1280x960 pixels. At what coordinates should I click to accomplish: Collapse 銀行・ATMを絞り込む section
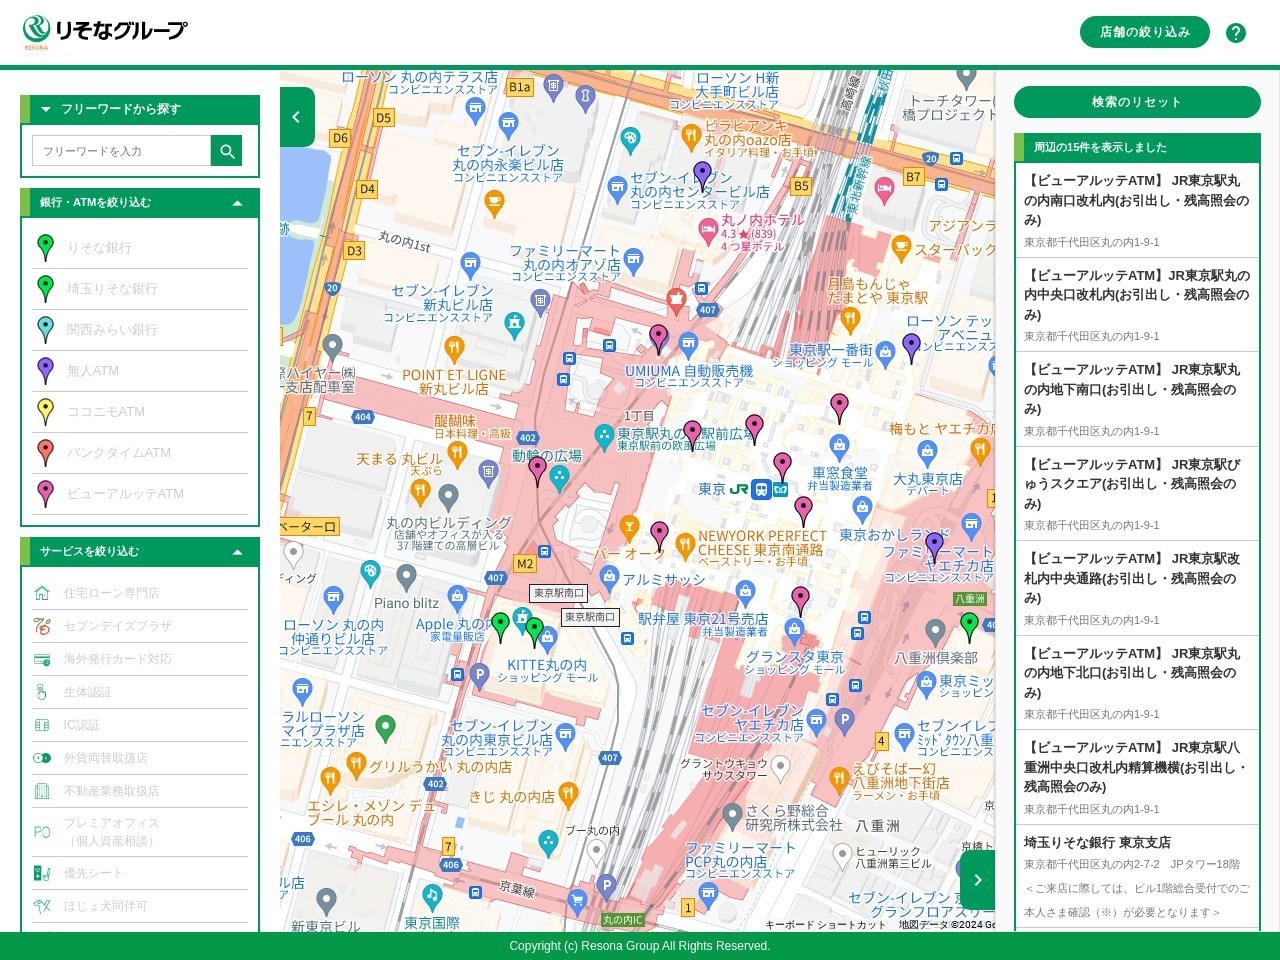140,202
